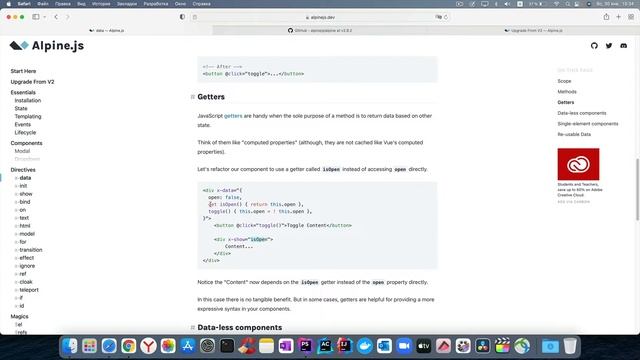Open Finder from the dock
Screen dimensions: 640x360
(70, 346)
